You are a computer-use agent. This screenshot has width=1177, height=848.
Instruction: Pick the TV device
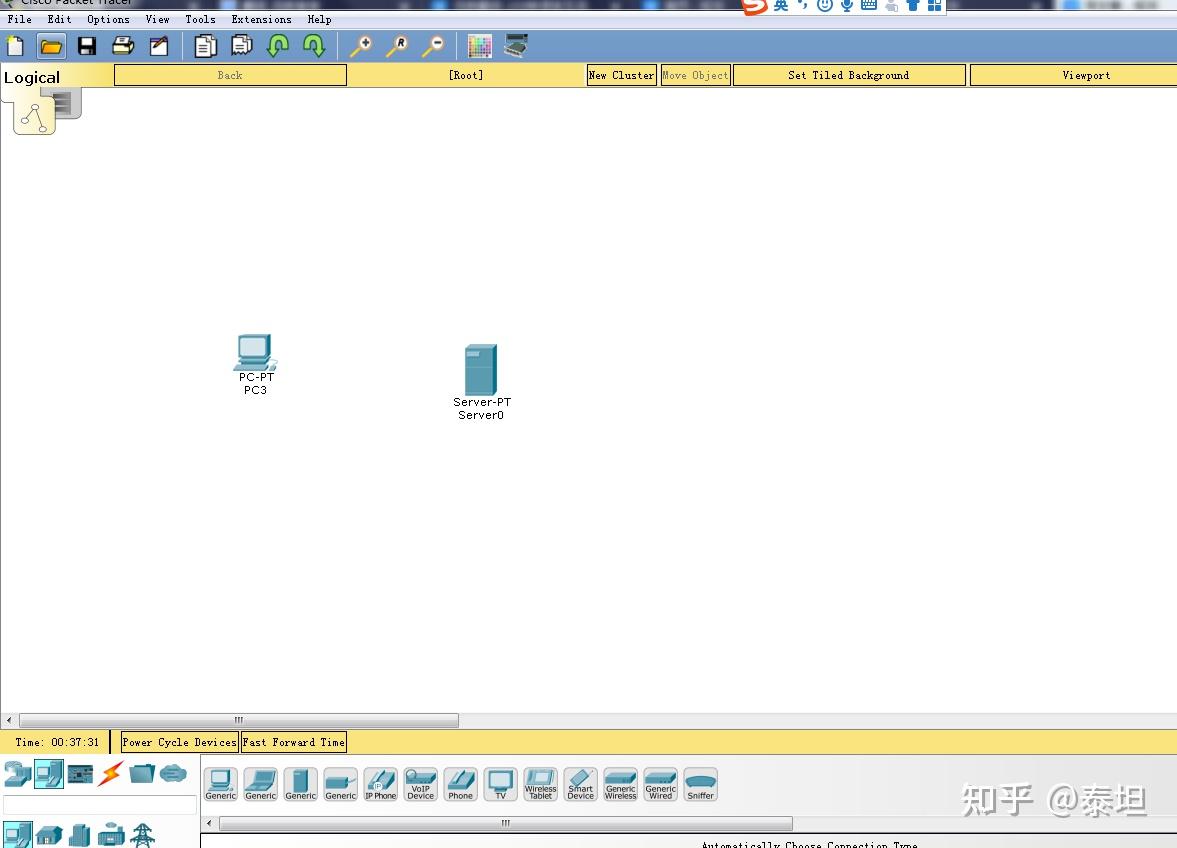tap(501, 784)
